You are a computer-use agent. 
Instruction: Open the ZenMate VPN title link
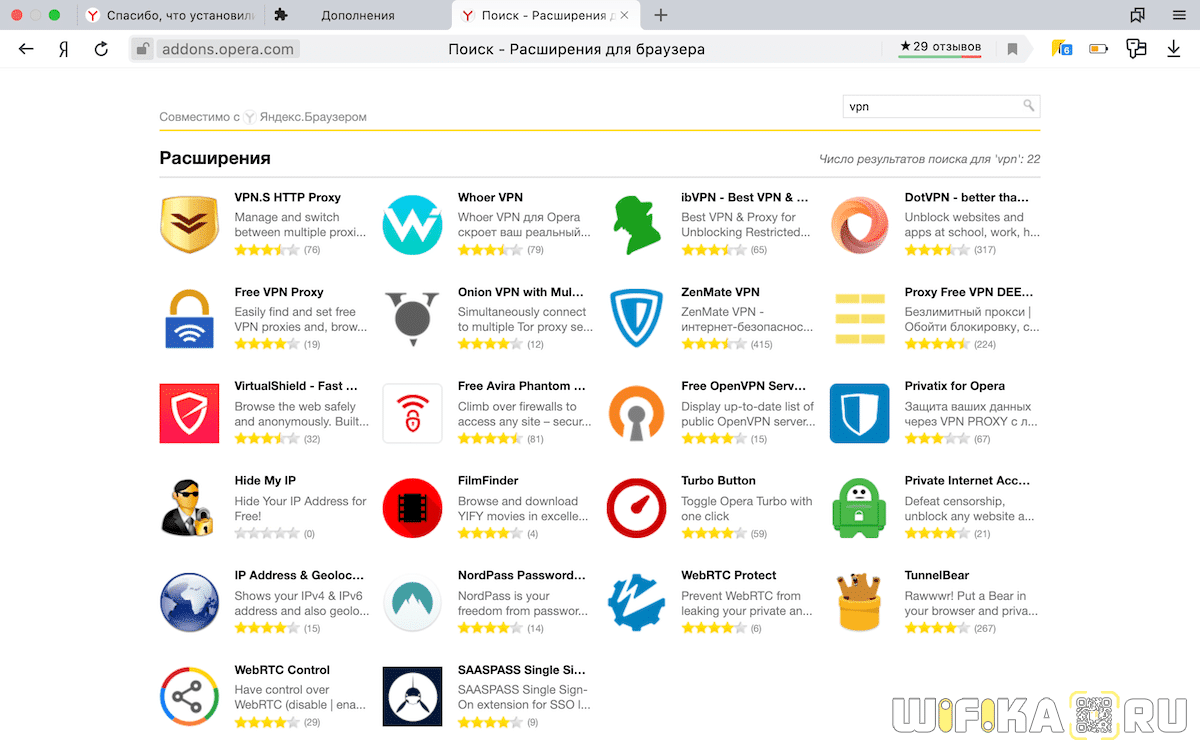click(x=720, y=292)
